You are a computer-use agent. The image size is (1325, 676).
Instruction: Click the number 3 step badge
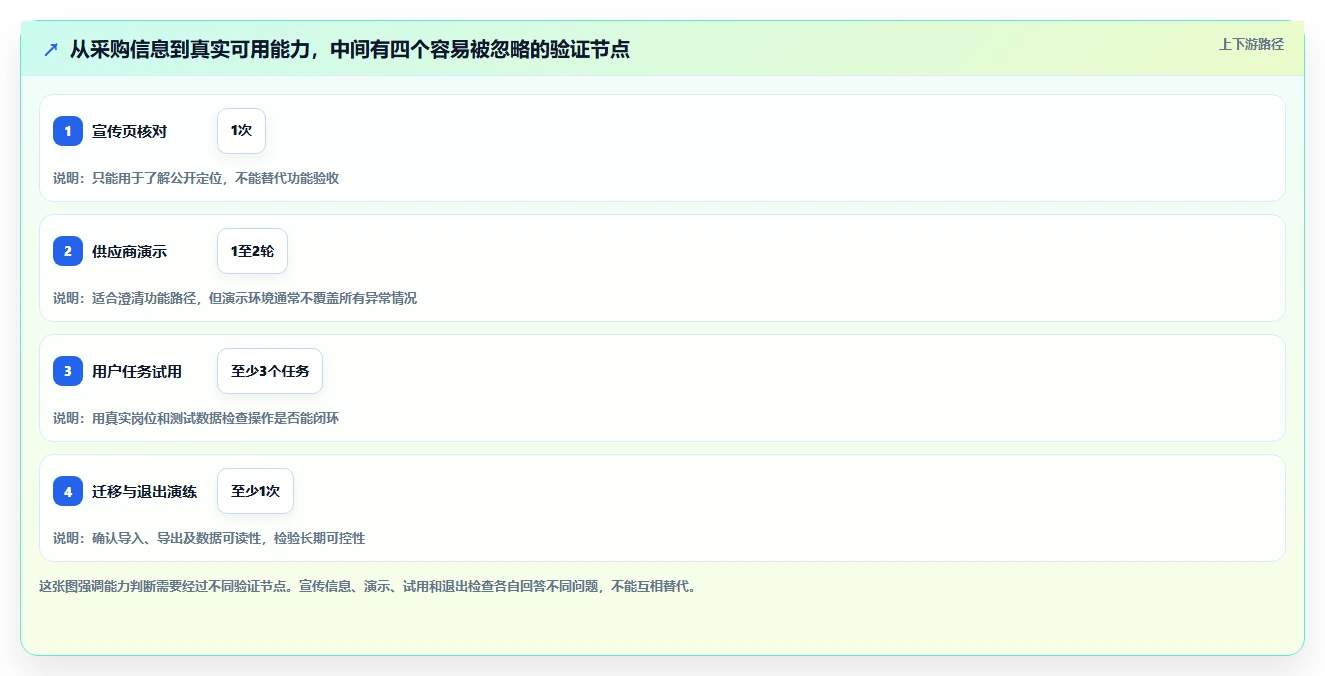(x=68, y=371)
